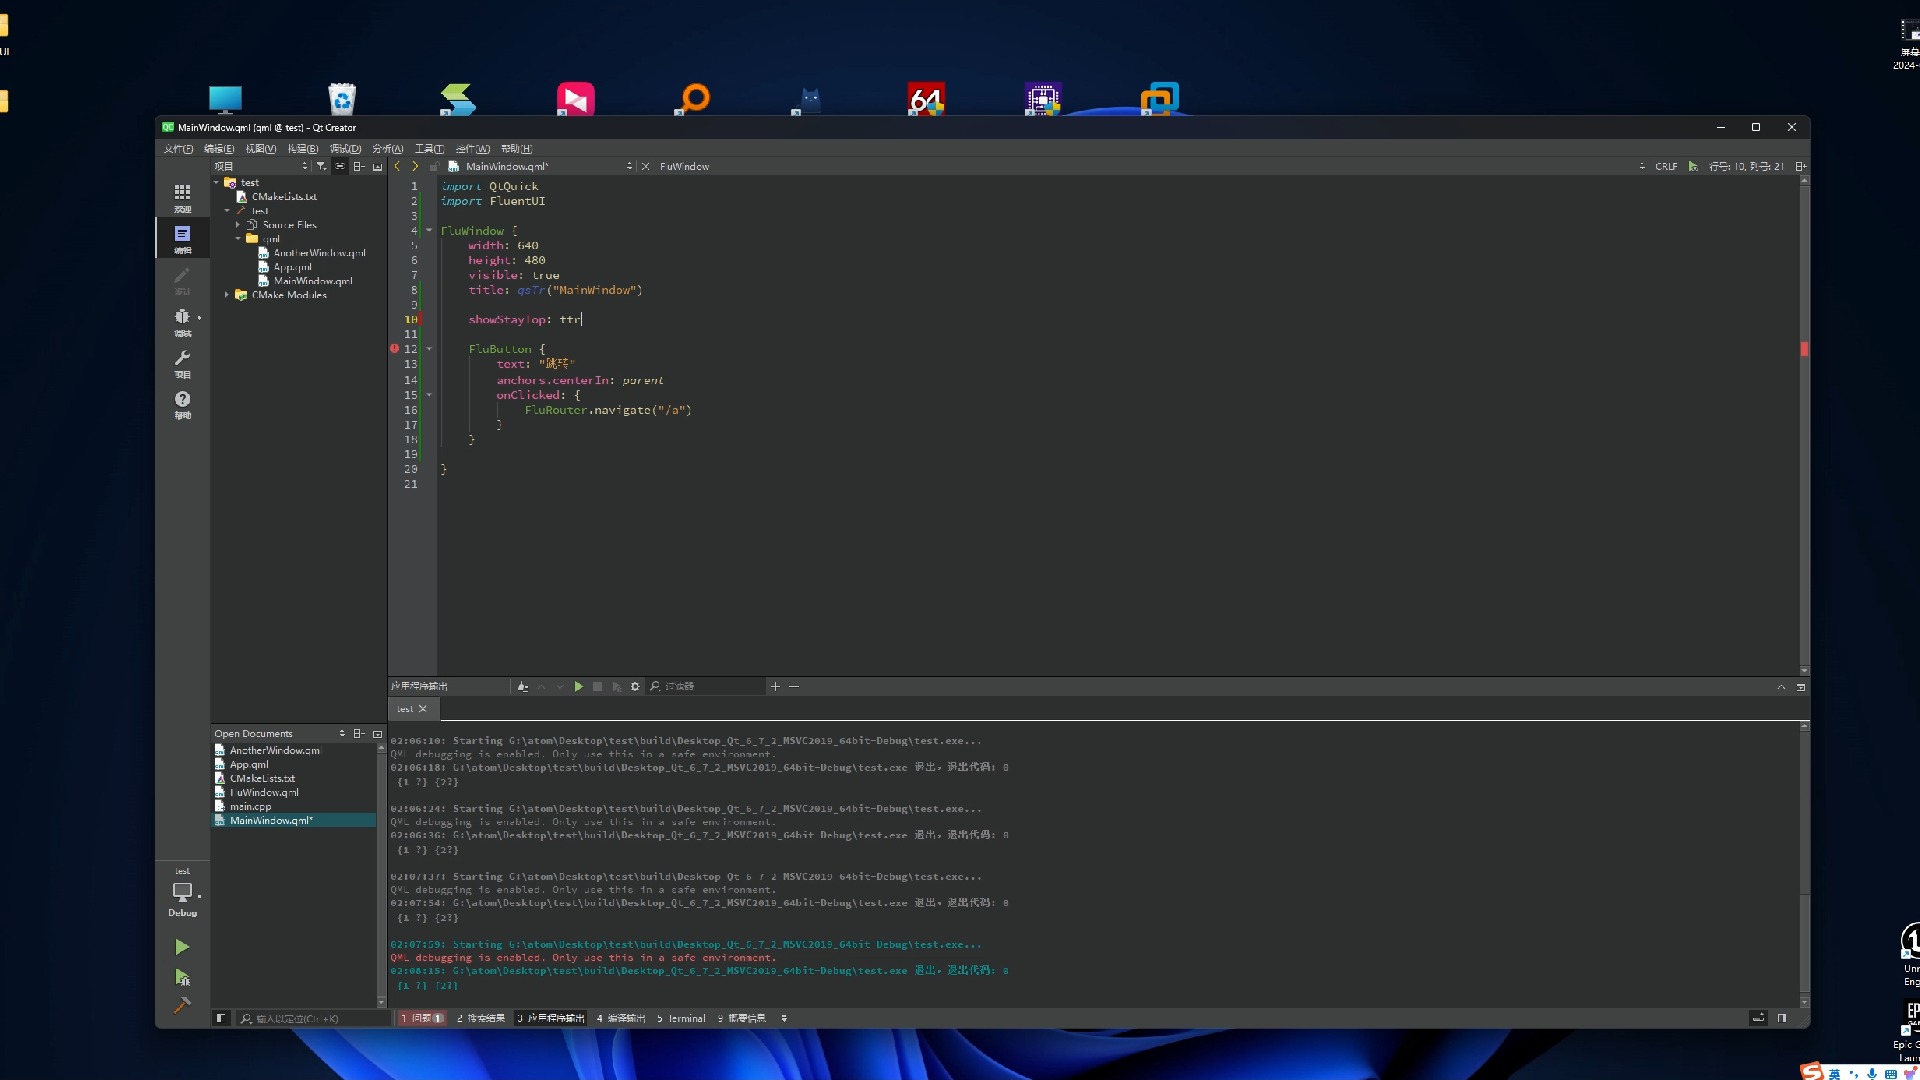Open the Build menu

point(303,148)
